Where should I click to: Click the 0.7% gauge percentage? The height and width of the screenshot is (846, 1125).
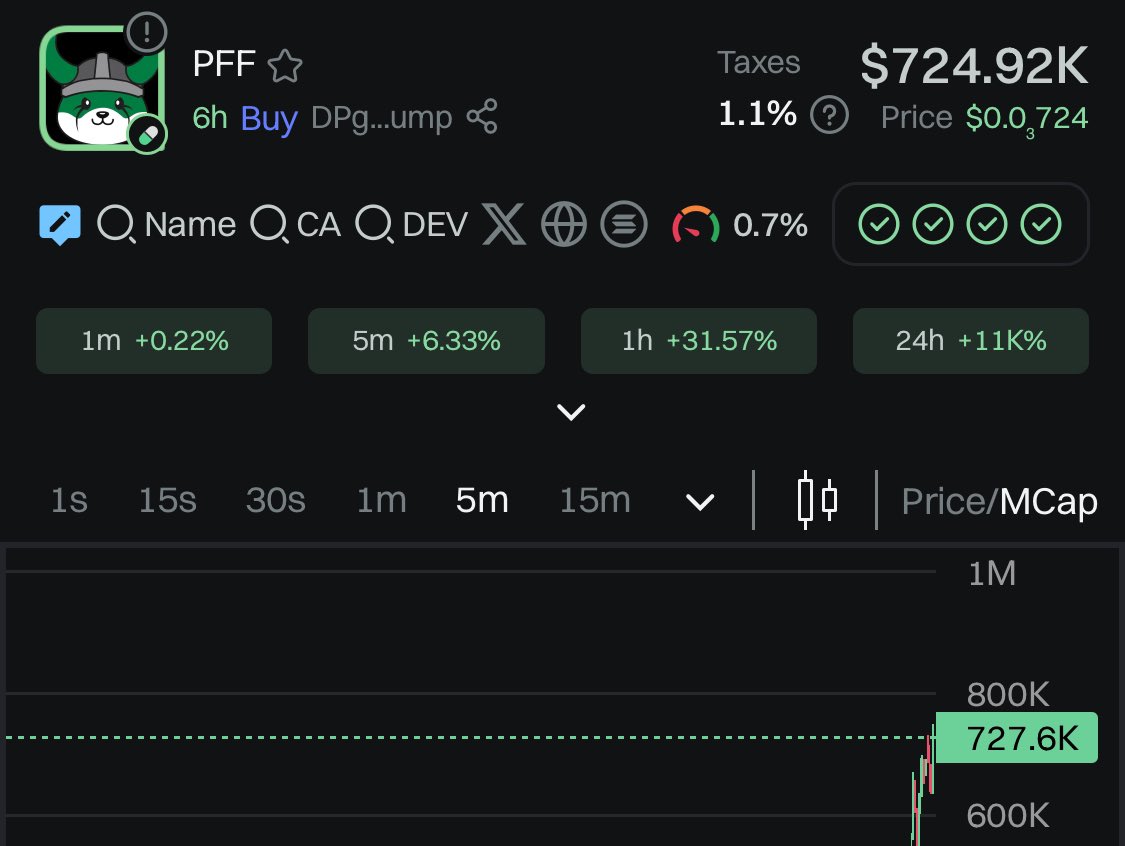point(770,225)
